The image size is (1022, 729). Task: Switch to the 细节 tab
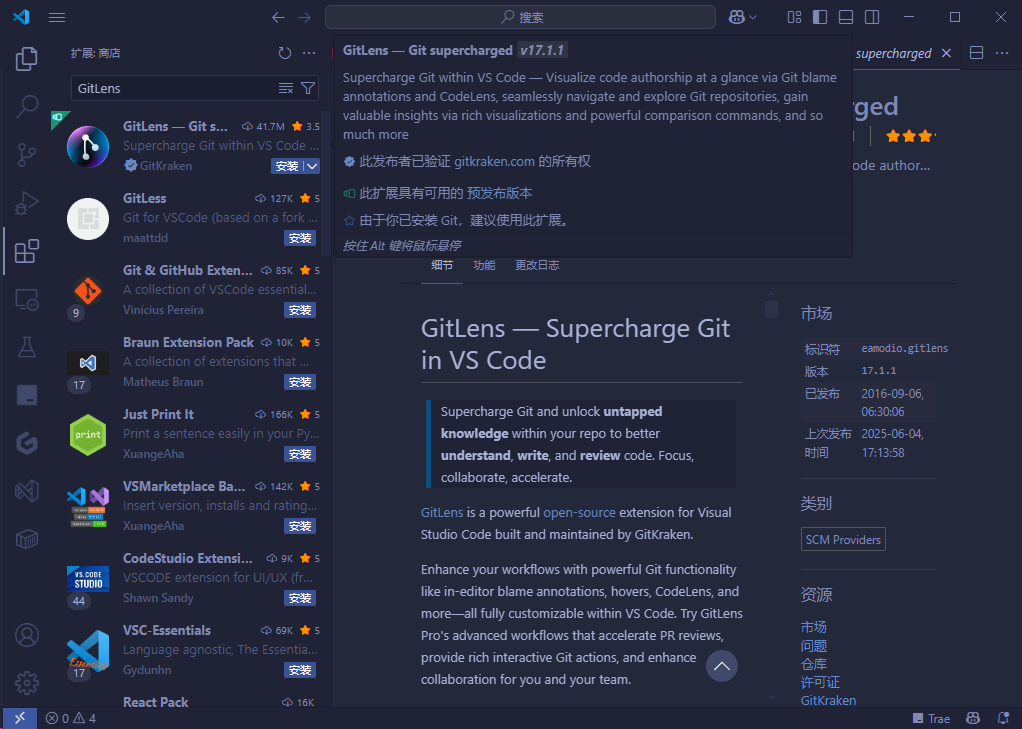(x=442, y=265)
